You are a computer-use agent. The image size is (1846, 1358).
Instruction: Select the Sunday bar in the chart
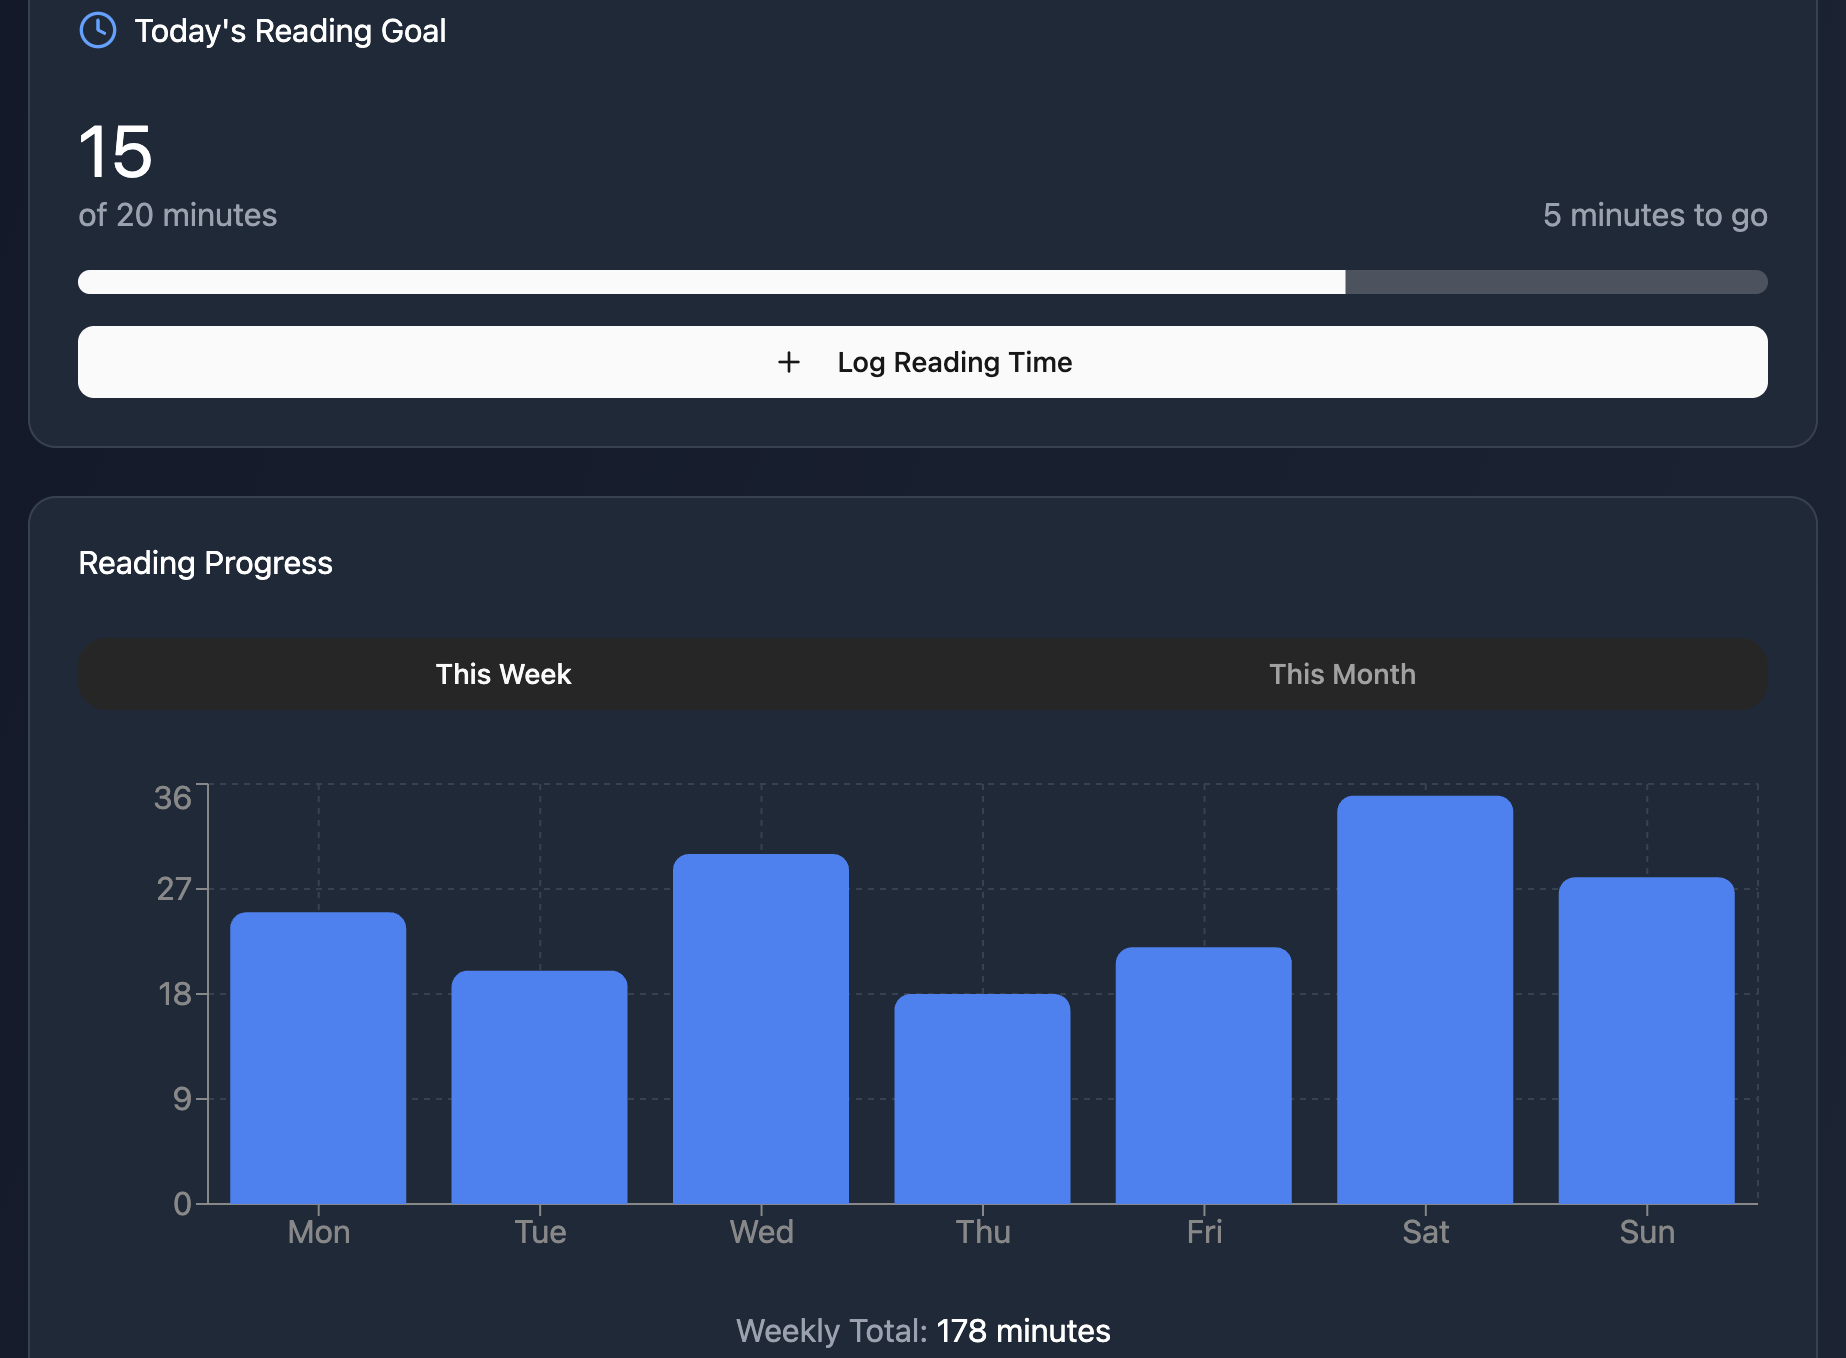coord(1646,1040)
